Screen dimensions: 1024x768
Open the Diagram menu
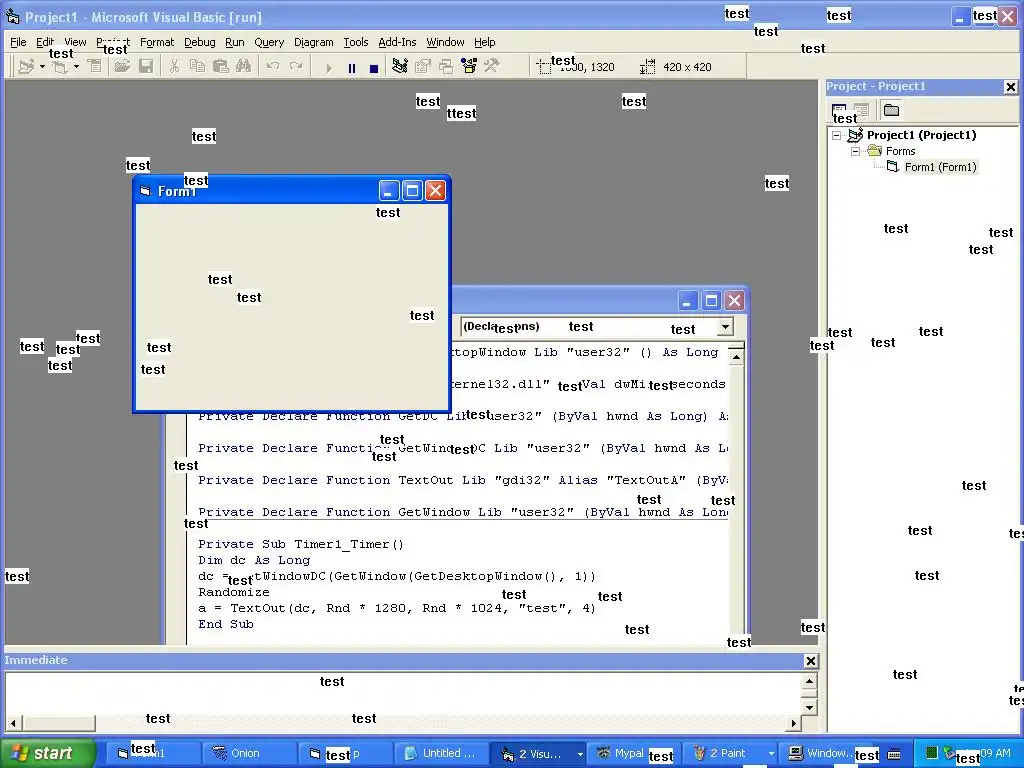pyautogui.click(x=313, y=42)
